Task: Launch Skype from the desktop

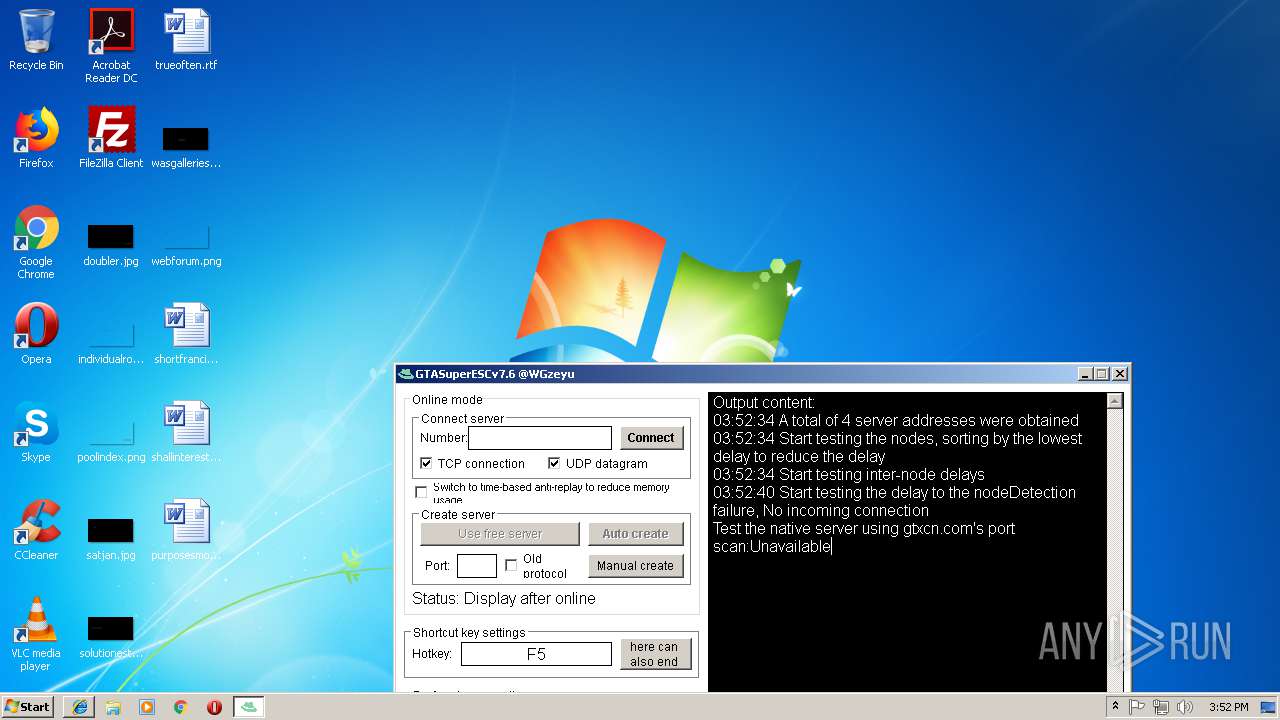Action: coord(36,432)
